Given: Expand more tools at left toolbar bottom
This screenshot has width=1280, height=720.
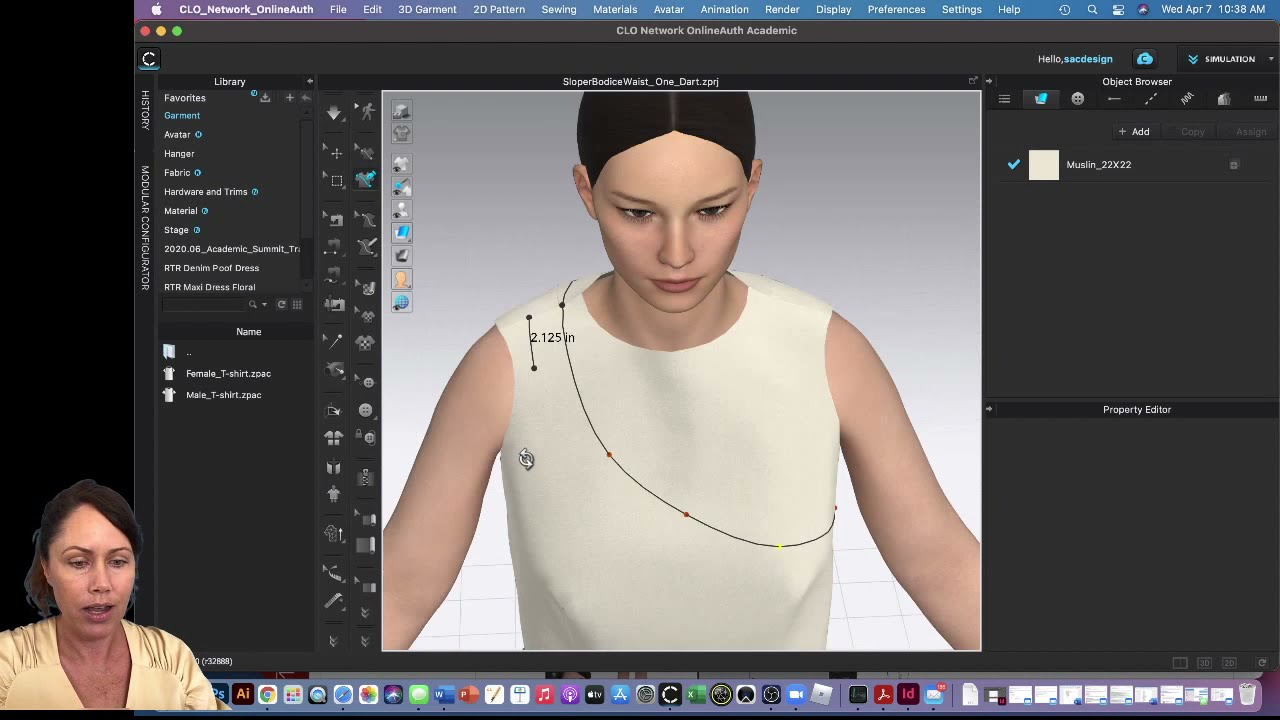Looking at the screenshot, I should click(334, 641).
